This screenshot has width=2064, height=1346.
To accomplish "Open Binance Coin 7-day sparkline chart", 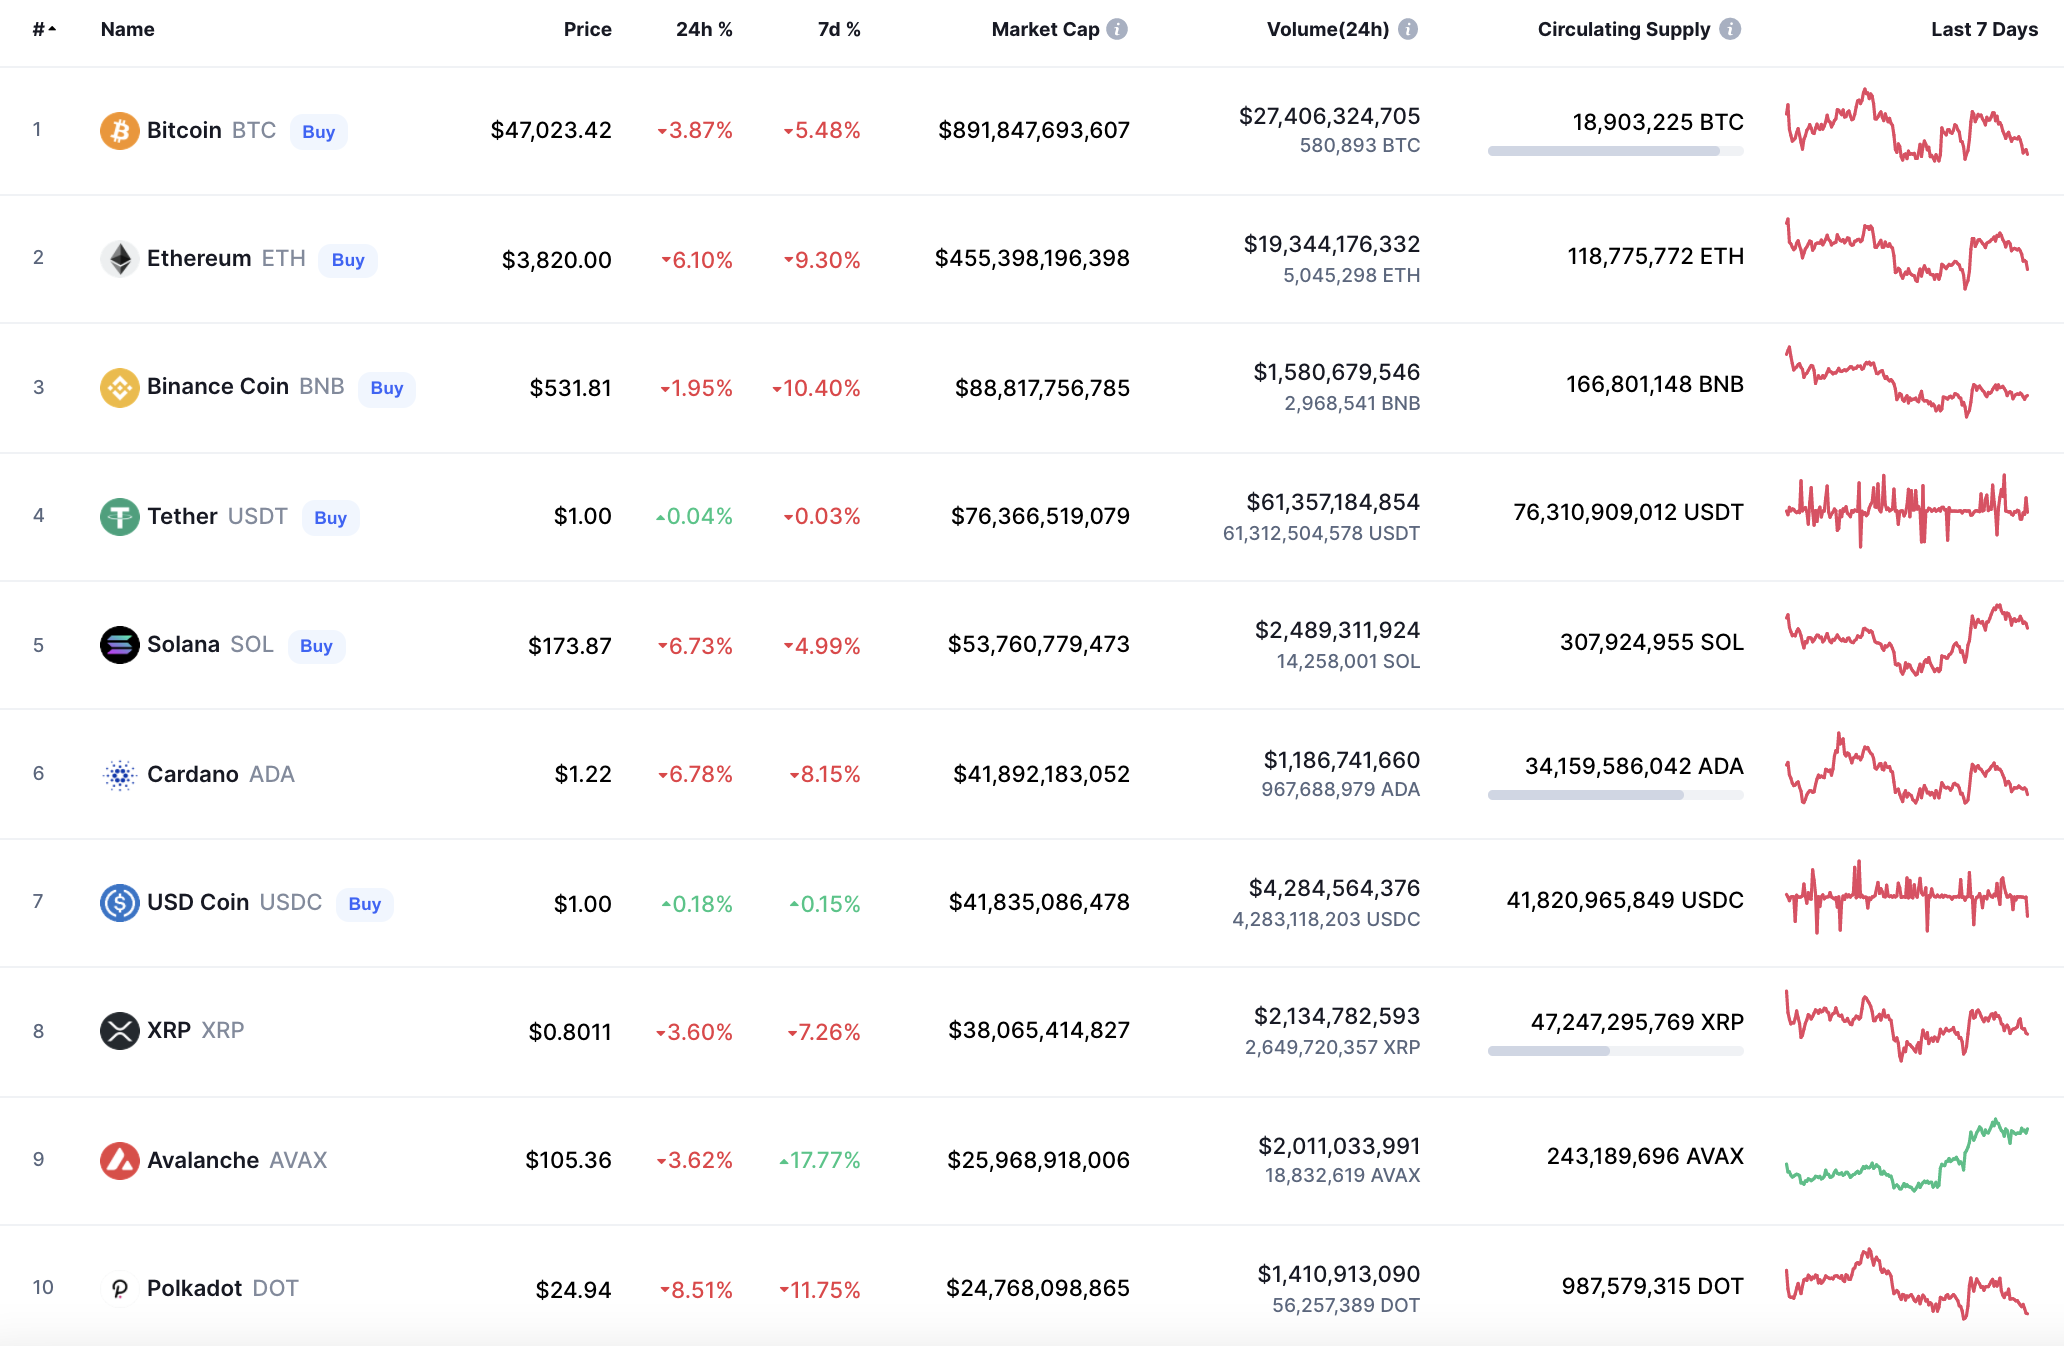I will [1907, 382].
